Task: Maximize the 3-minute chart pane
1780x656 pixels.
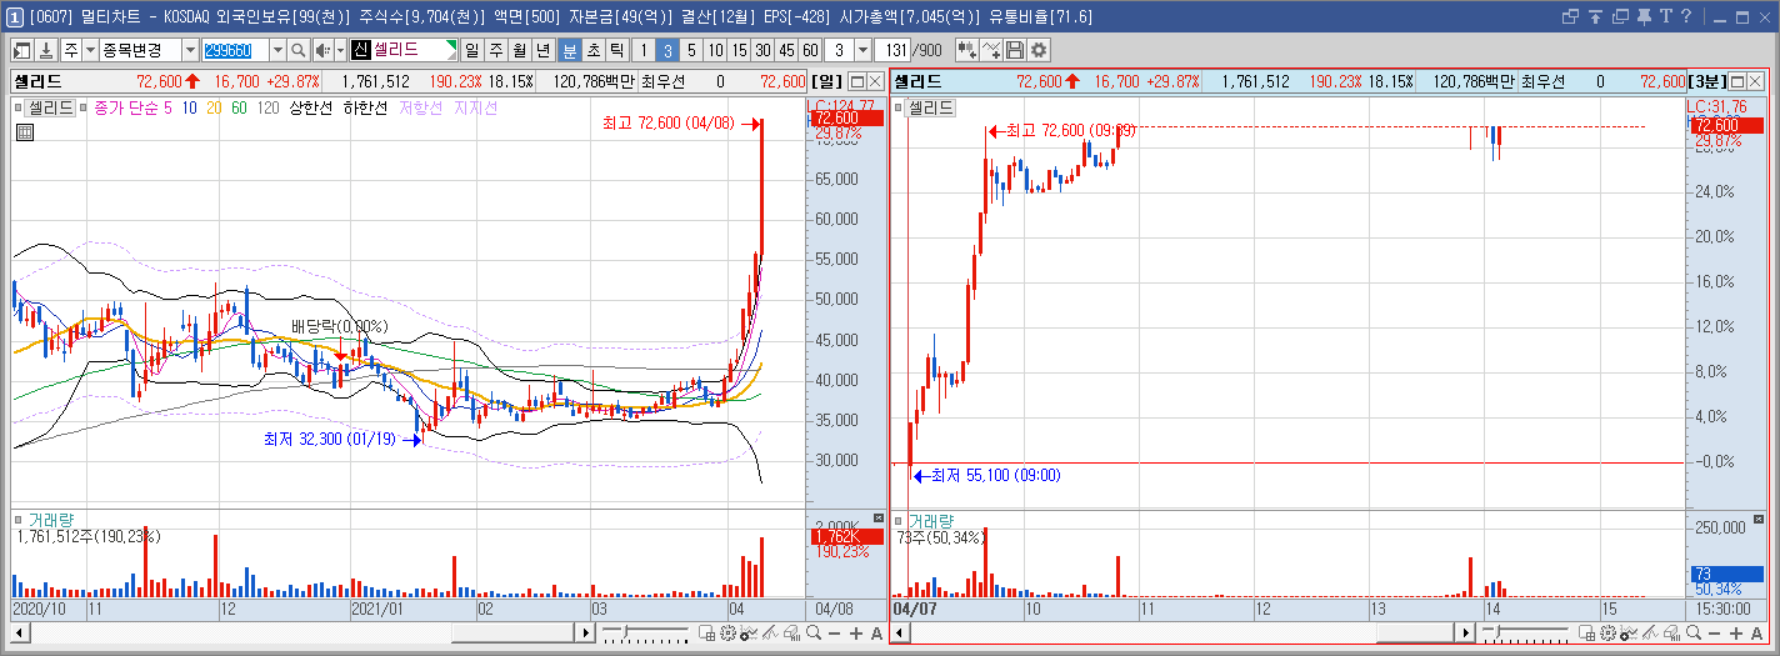Action: click(1738, 81)
